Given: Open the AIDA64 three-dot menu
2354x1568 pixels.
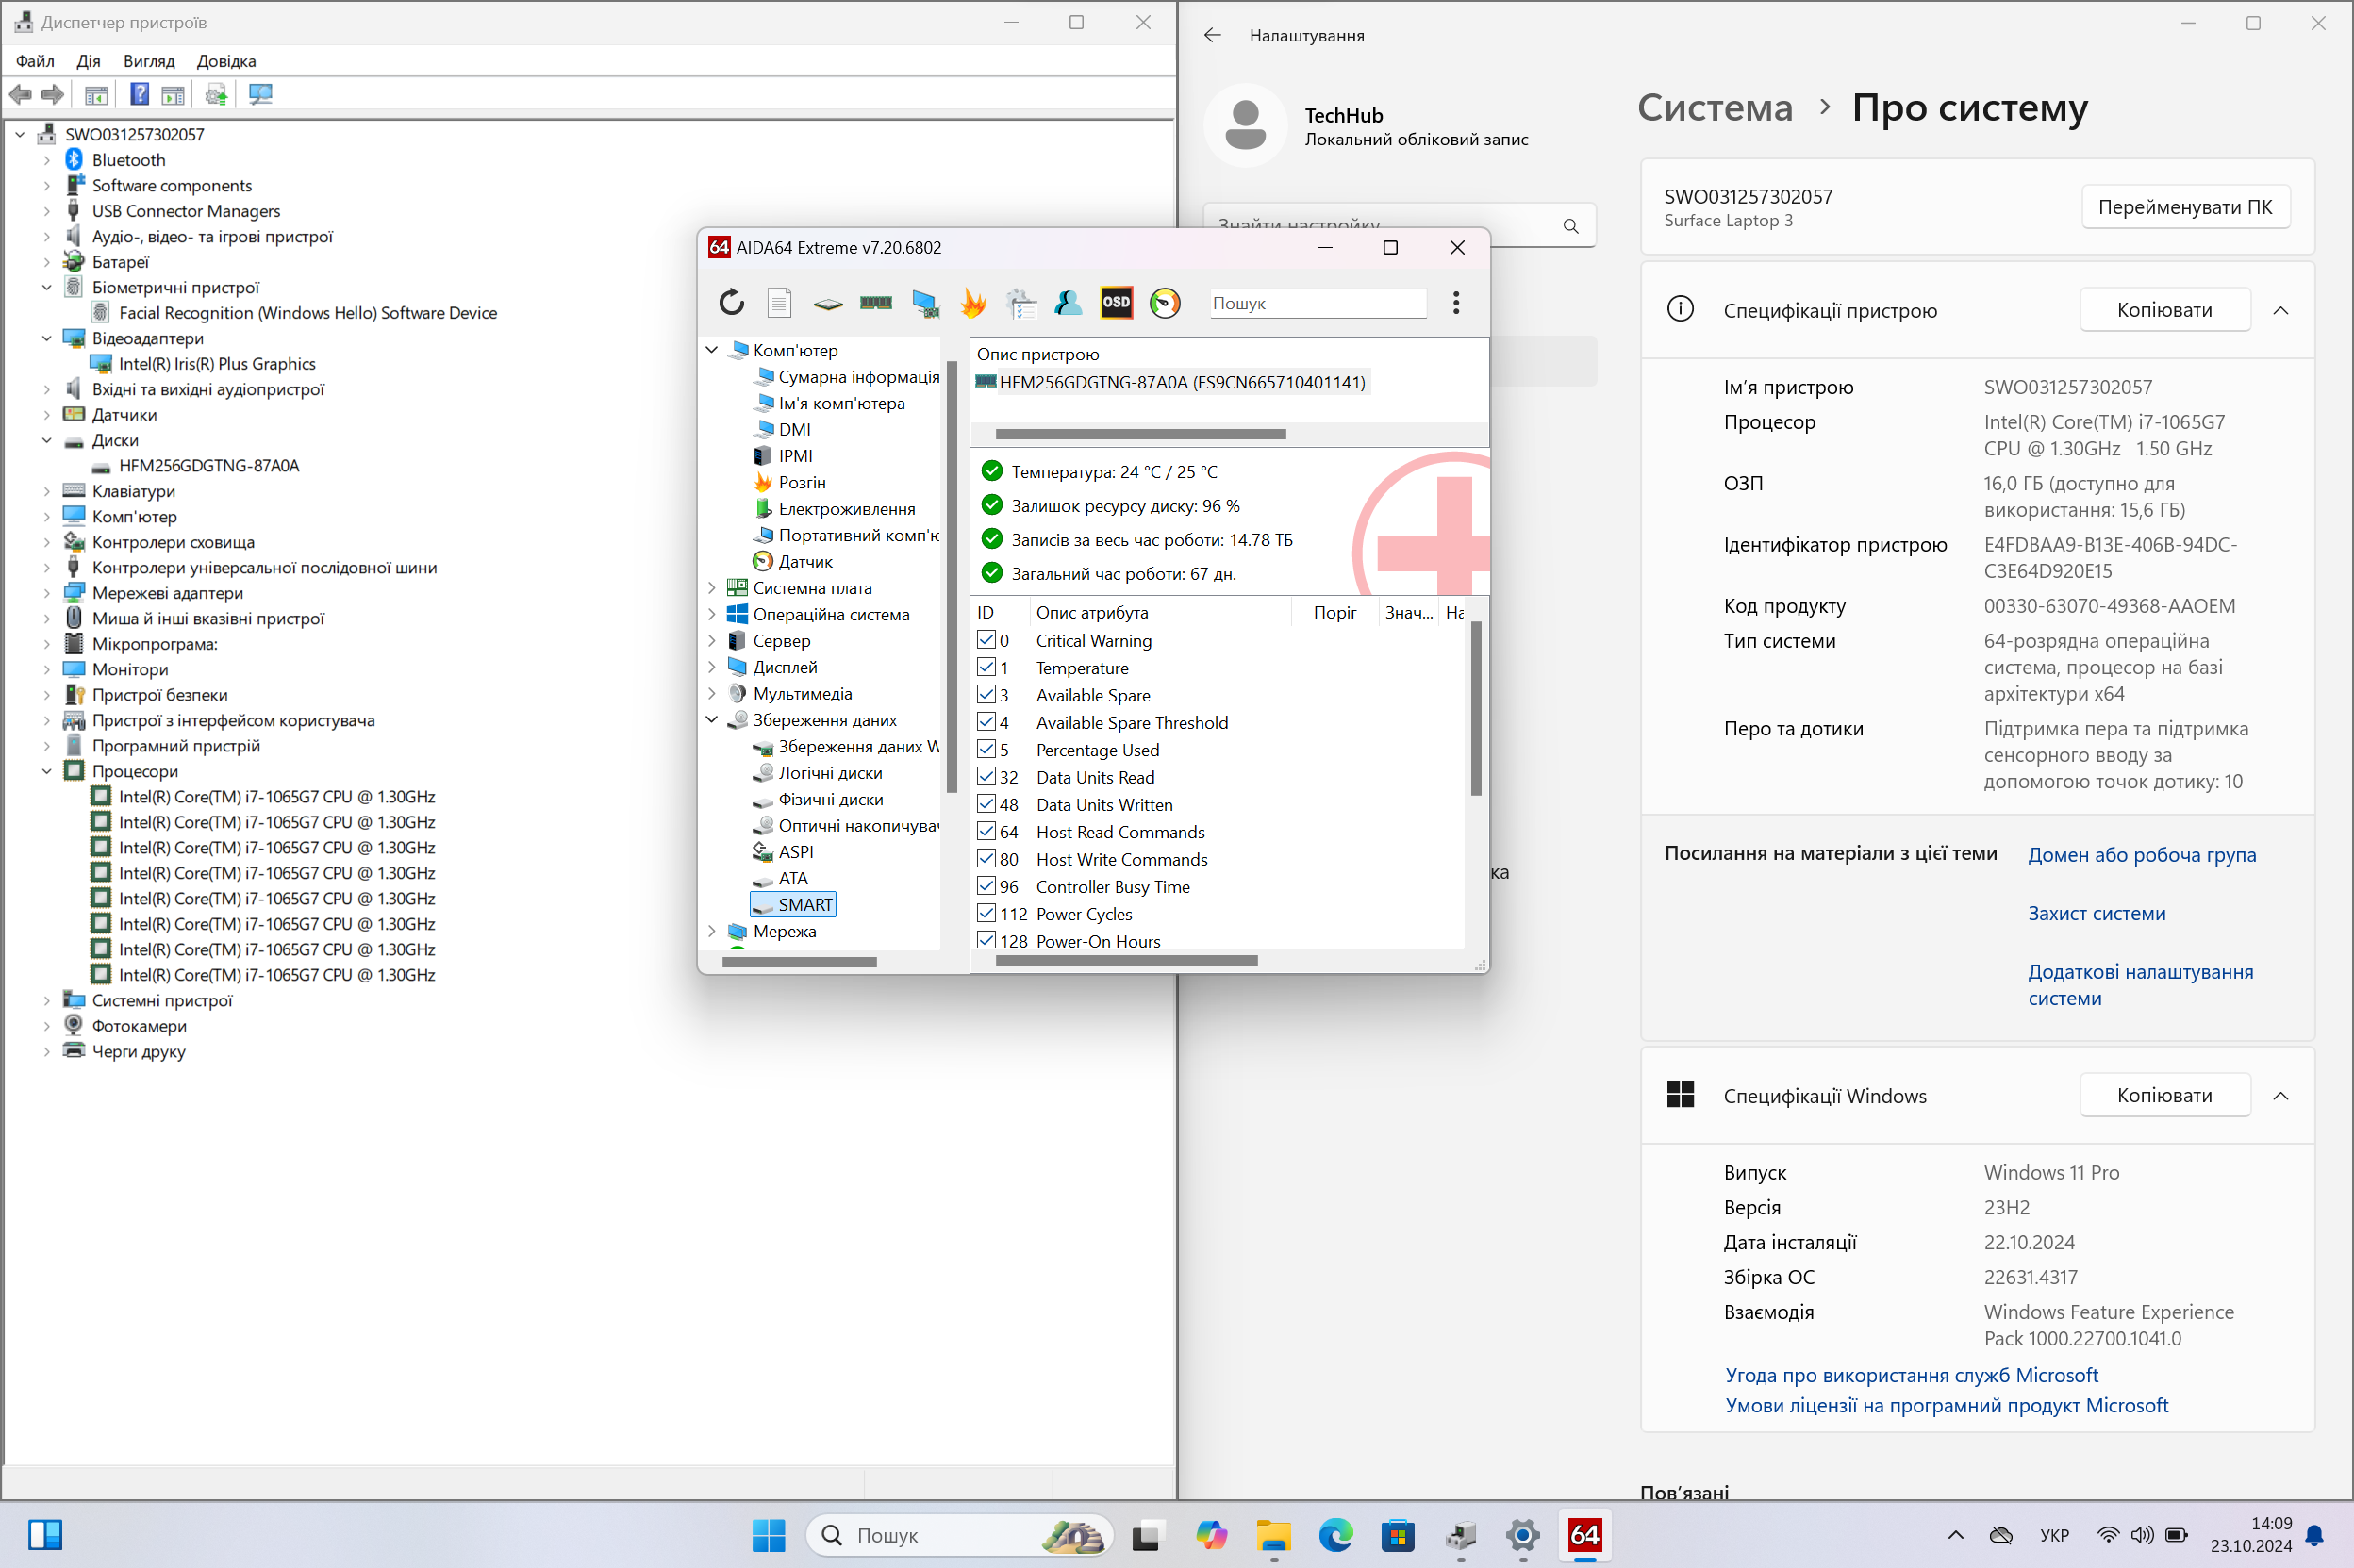Looking at the screenshot, I should coord(1456,302).
